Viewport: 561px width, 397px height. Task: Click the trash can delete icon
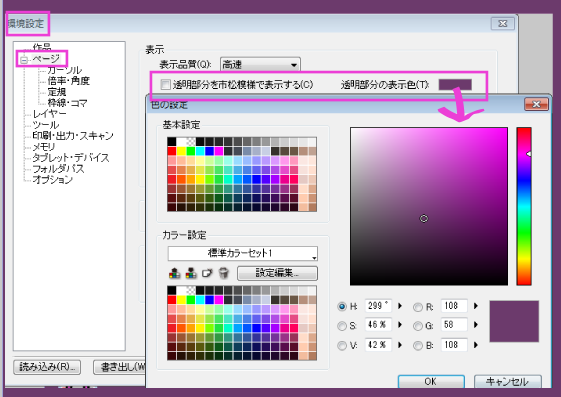coord(224,273)
